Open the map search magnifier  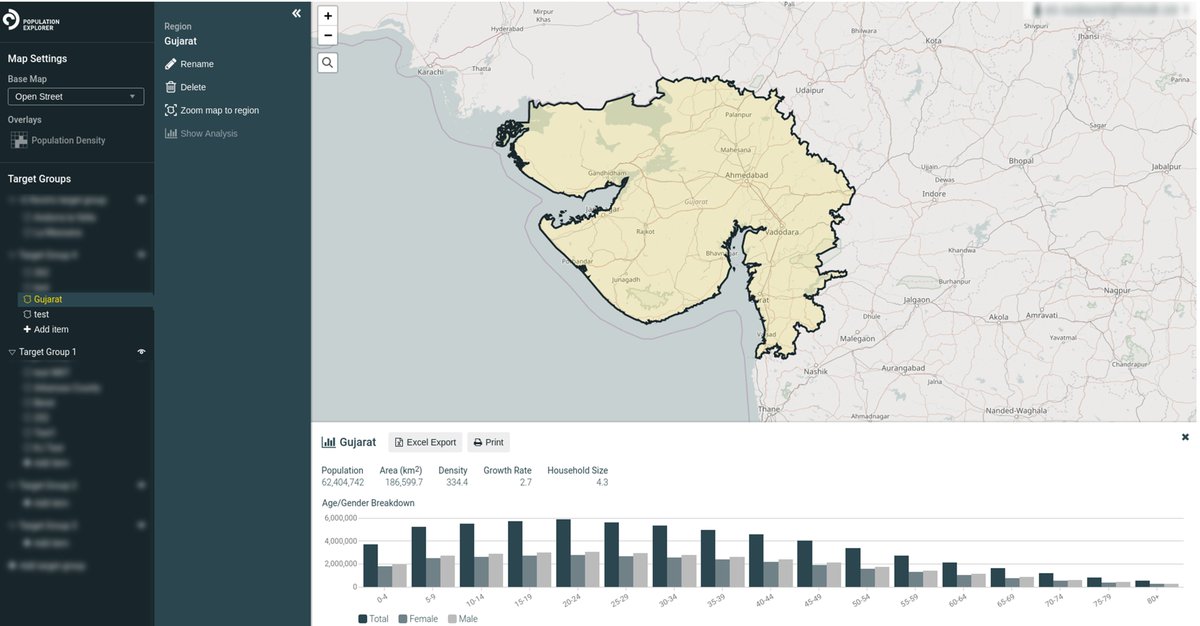328,63
